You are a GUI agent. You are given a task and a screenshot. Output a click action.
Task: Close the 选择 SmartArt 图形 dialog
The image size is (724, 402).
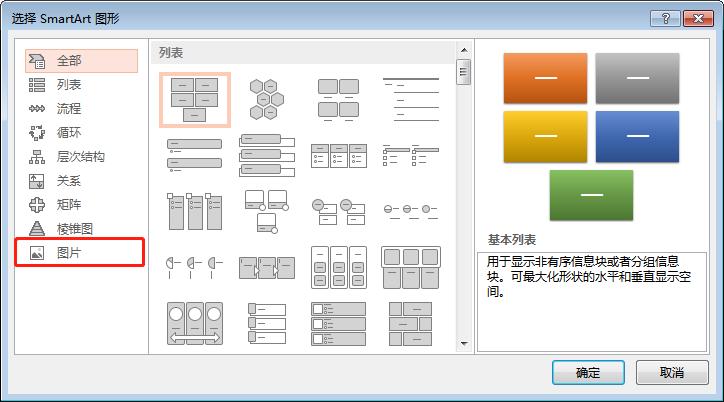pos(699,18)
